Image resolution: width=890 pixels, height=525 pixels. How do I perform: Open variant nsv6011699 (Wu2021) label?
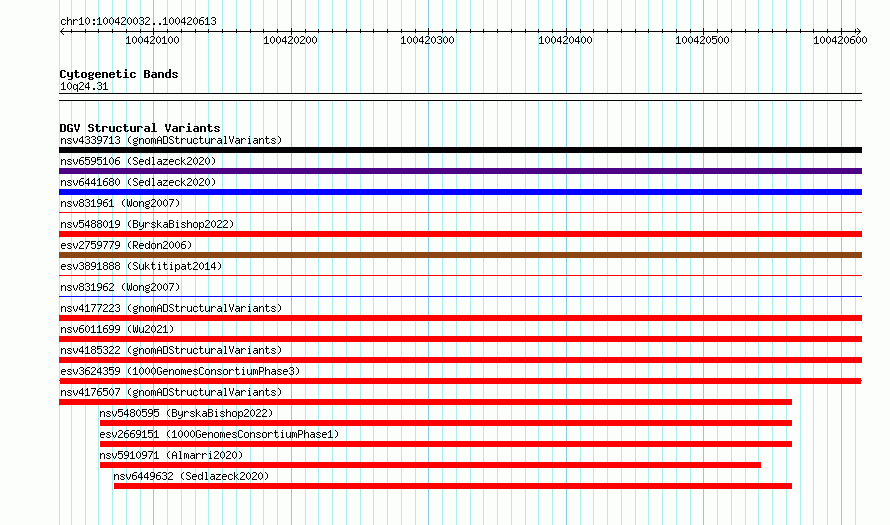click(x=117, y=329)
